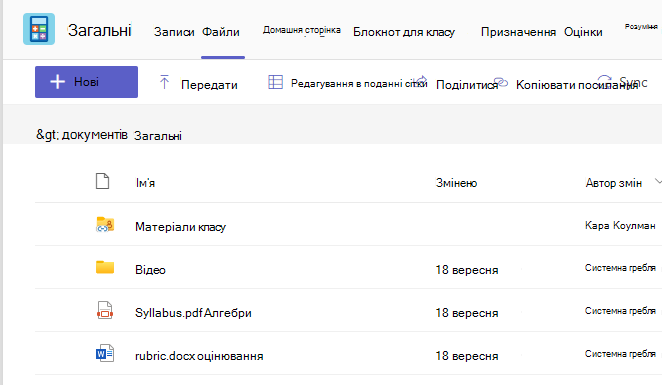This screenshot has width=662, height=385.
Task: Click the author cell in Syllabus.pdf row
Action: 620,311
